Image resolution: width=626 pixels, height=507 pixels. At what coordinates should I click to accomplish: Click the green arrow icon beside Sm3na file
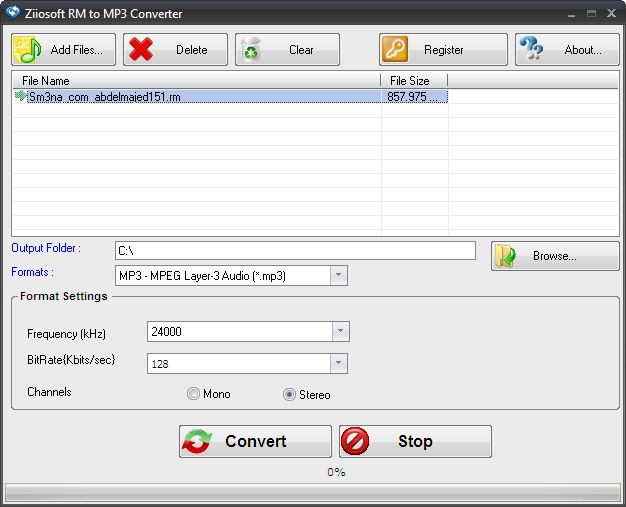click(x=20, y=96)
